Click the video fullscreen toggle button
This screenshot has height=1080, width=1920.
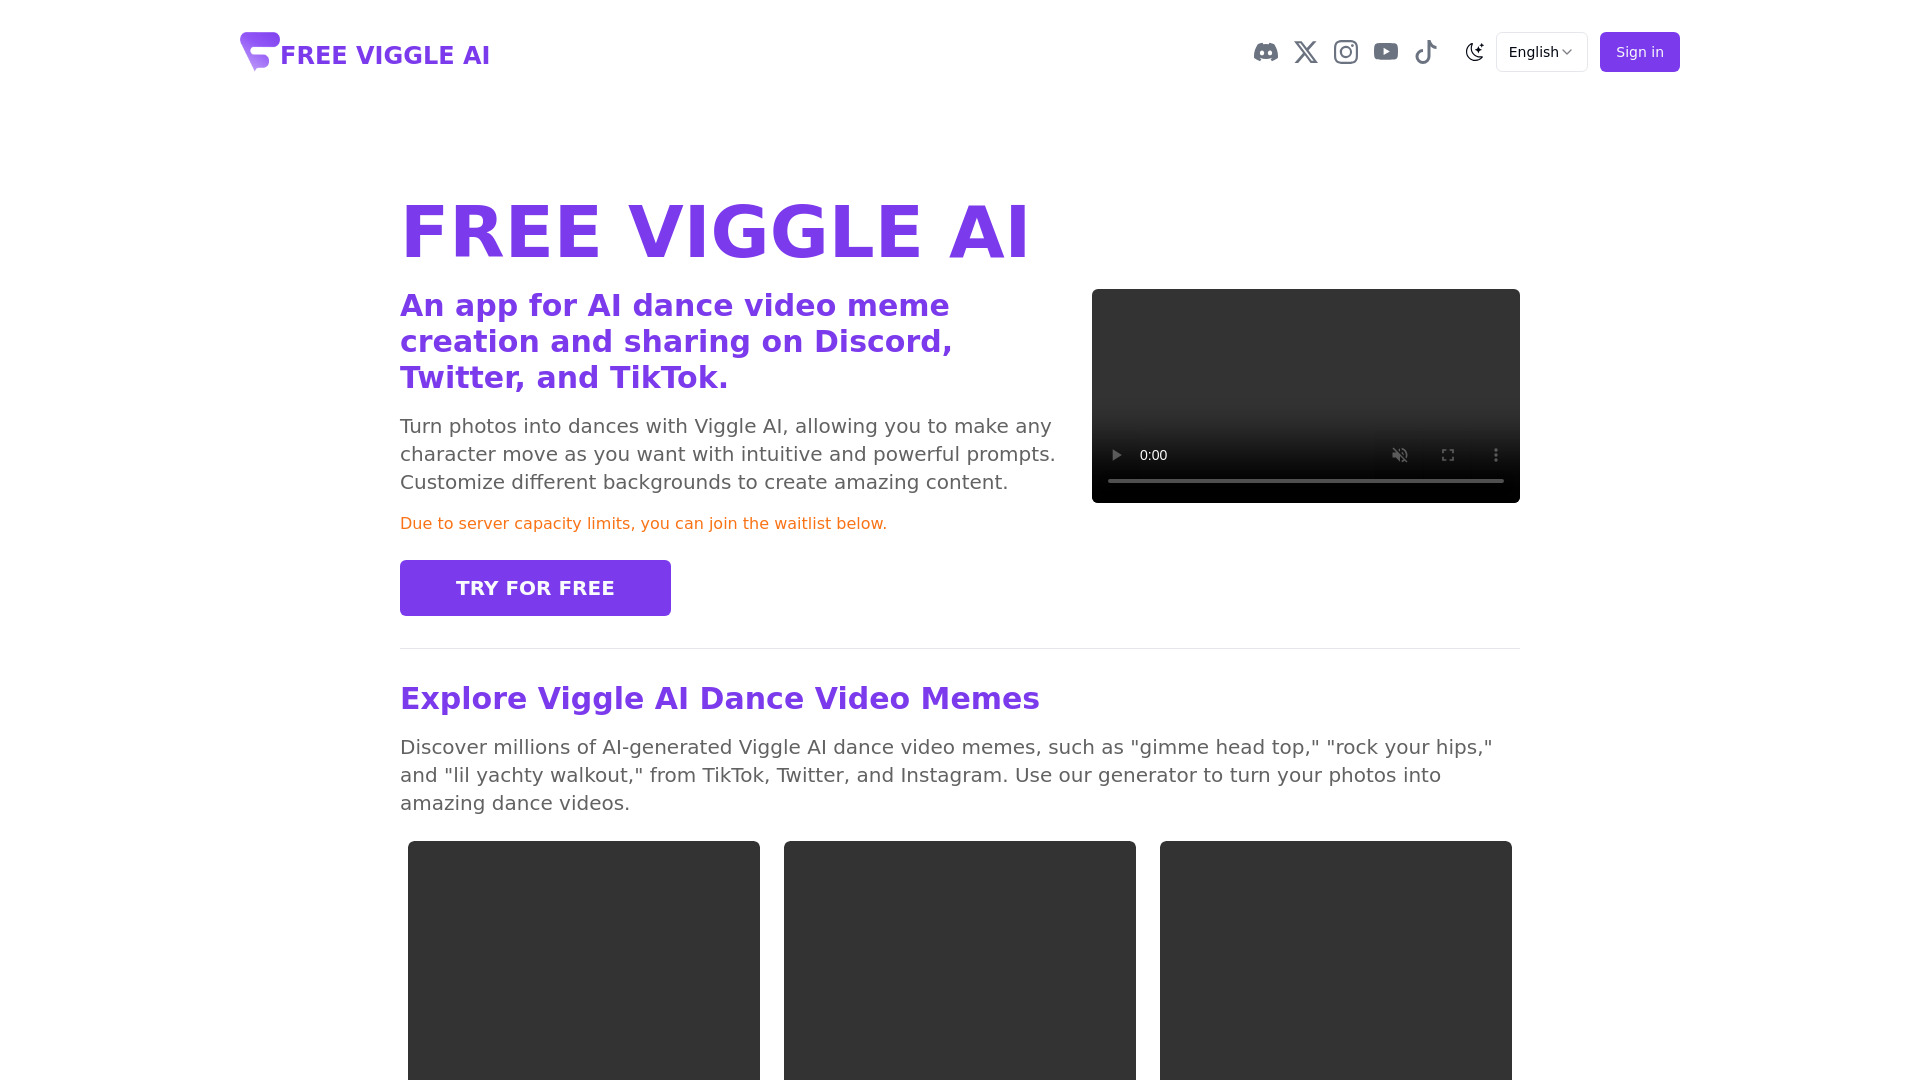[x=1448, y=455]
